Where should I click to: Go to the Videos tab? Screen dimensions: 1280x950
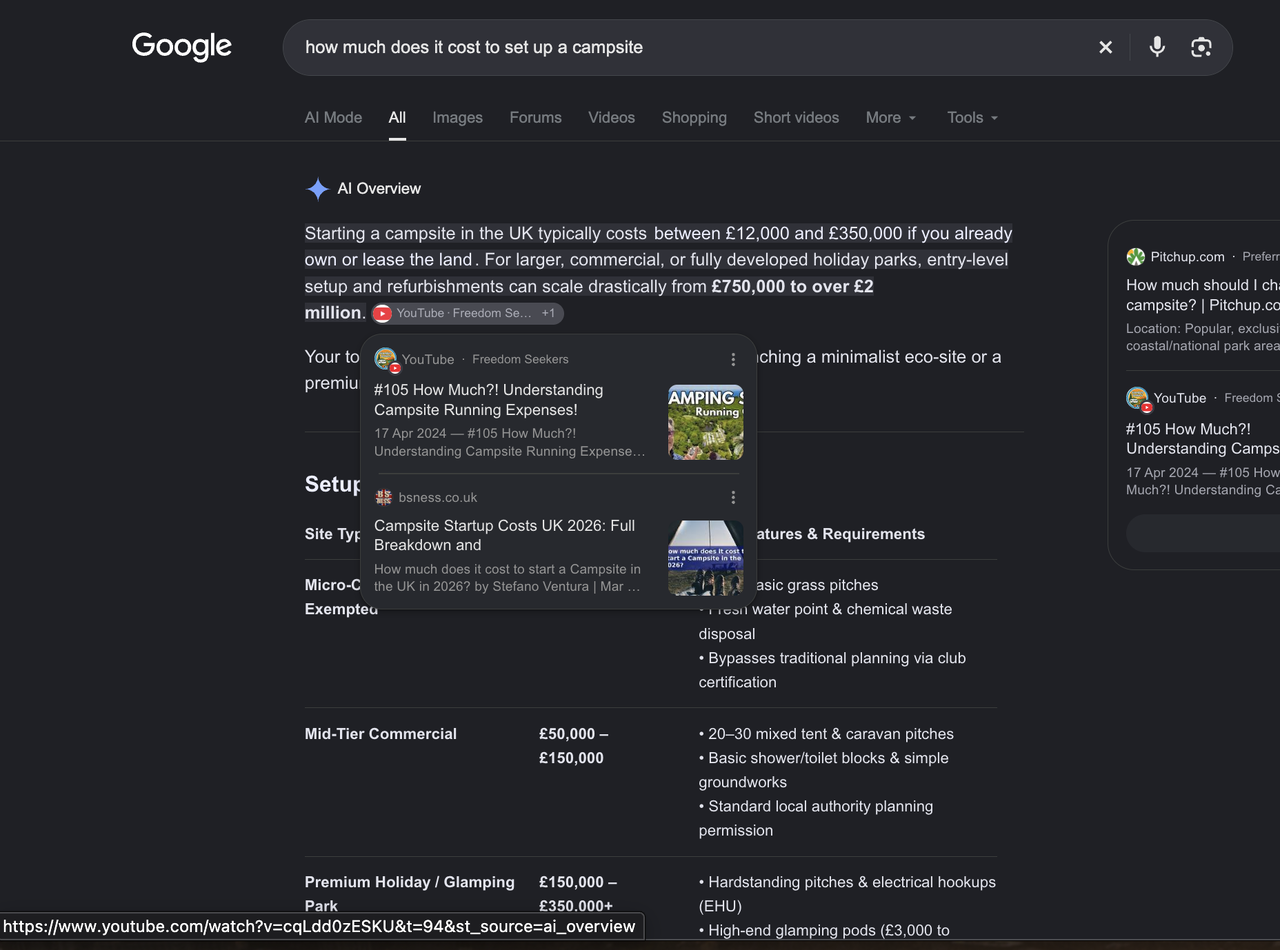(611, 117)
